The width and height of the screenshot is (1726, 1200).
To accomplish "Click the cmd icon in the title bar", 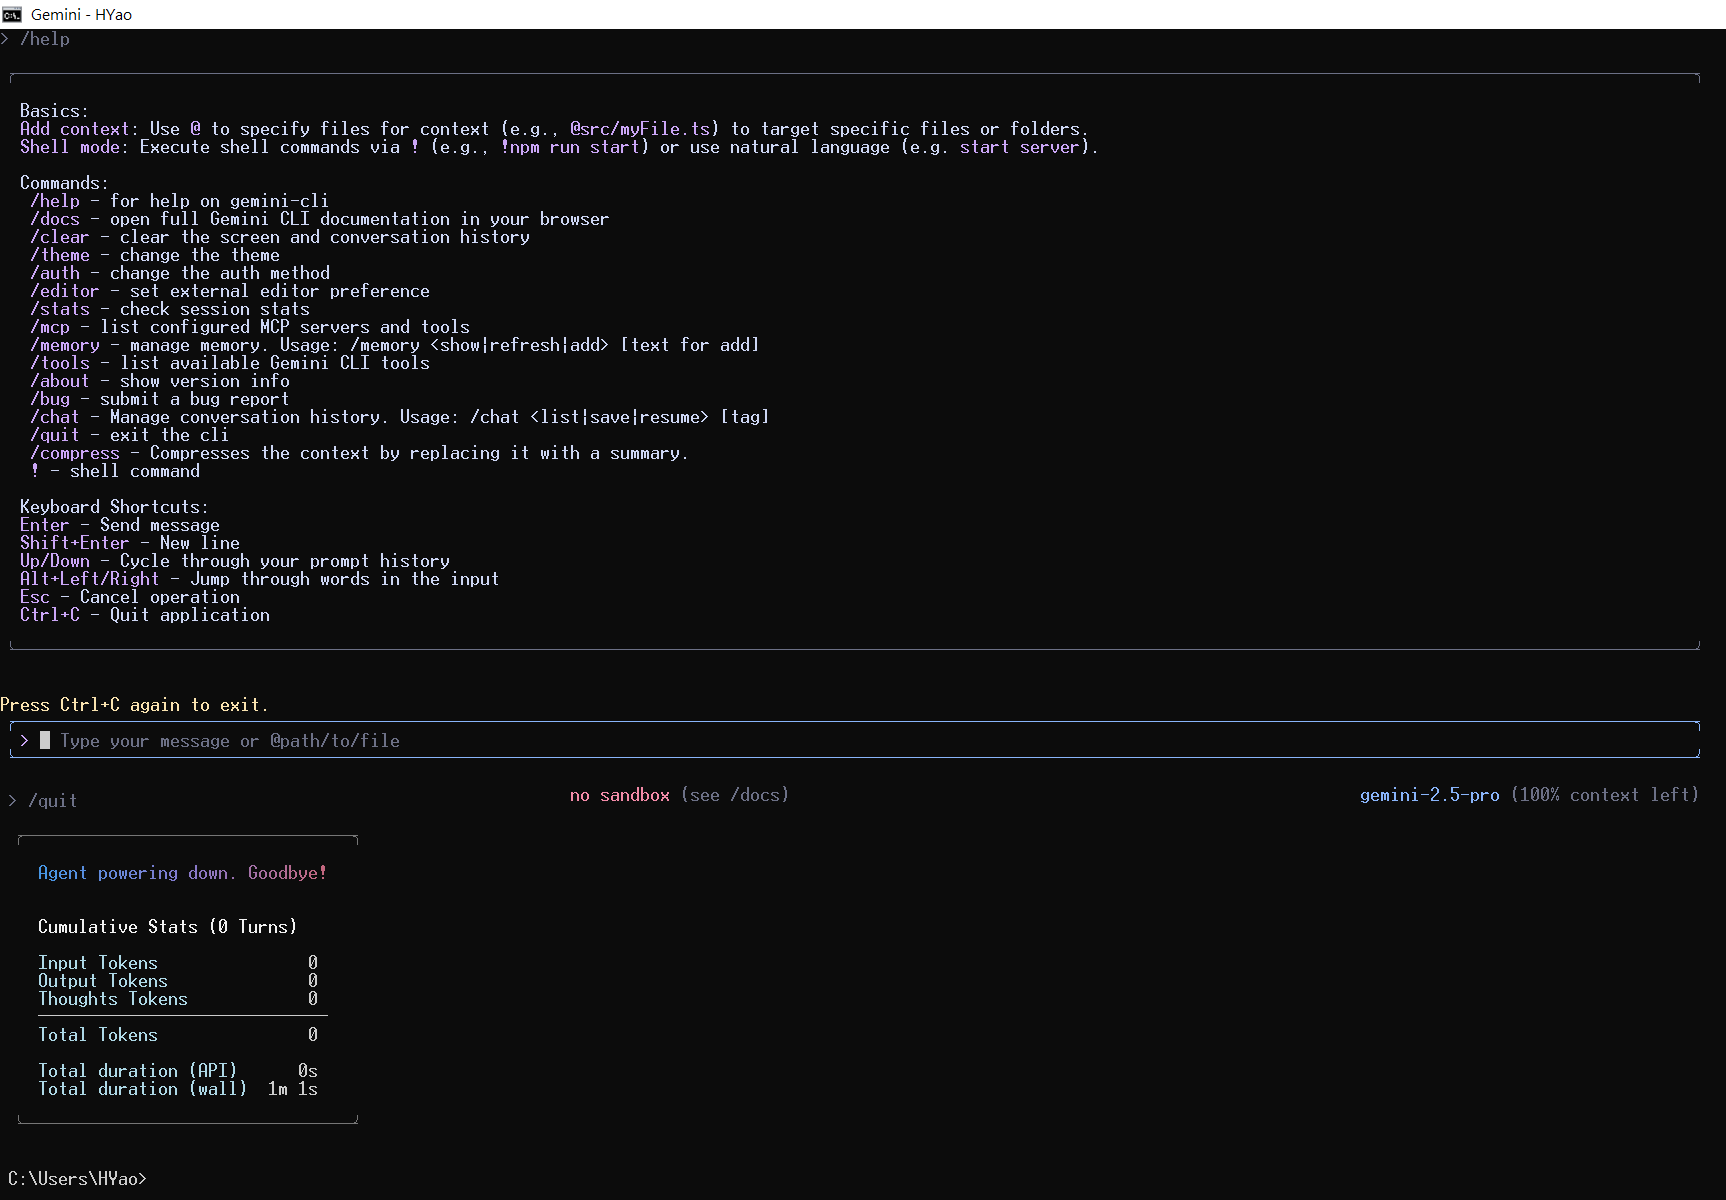I will [12, 14].
